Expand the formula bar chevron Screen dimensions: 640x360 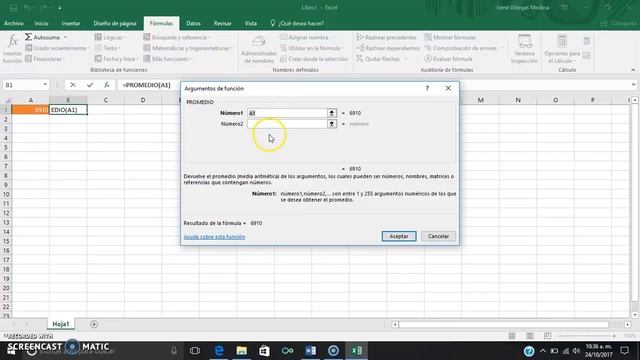tap(633, 85)
